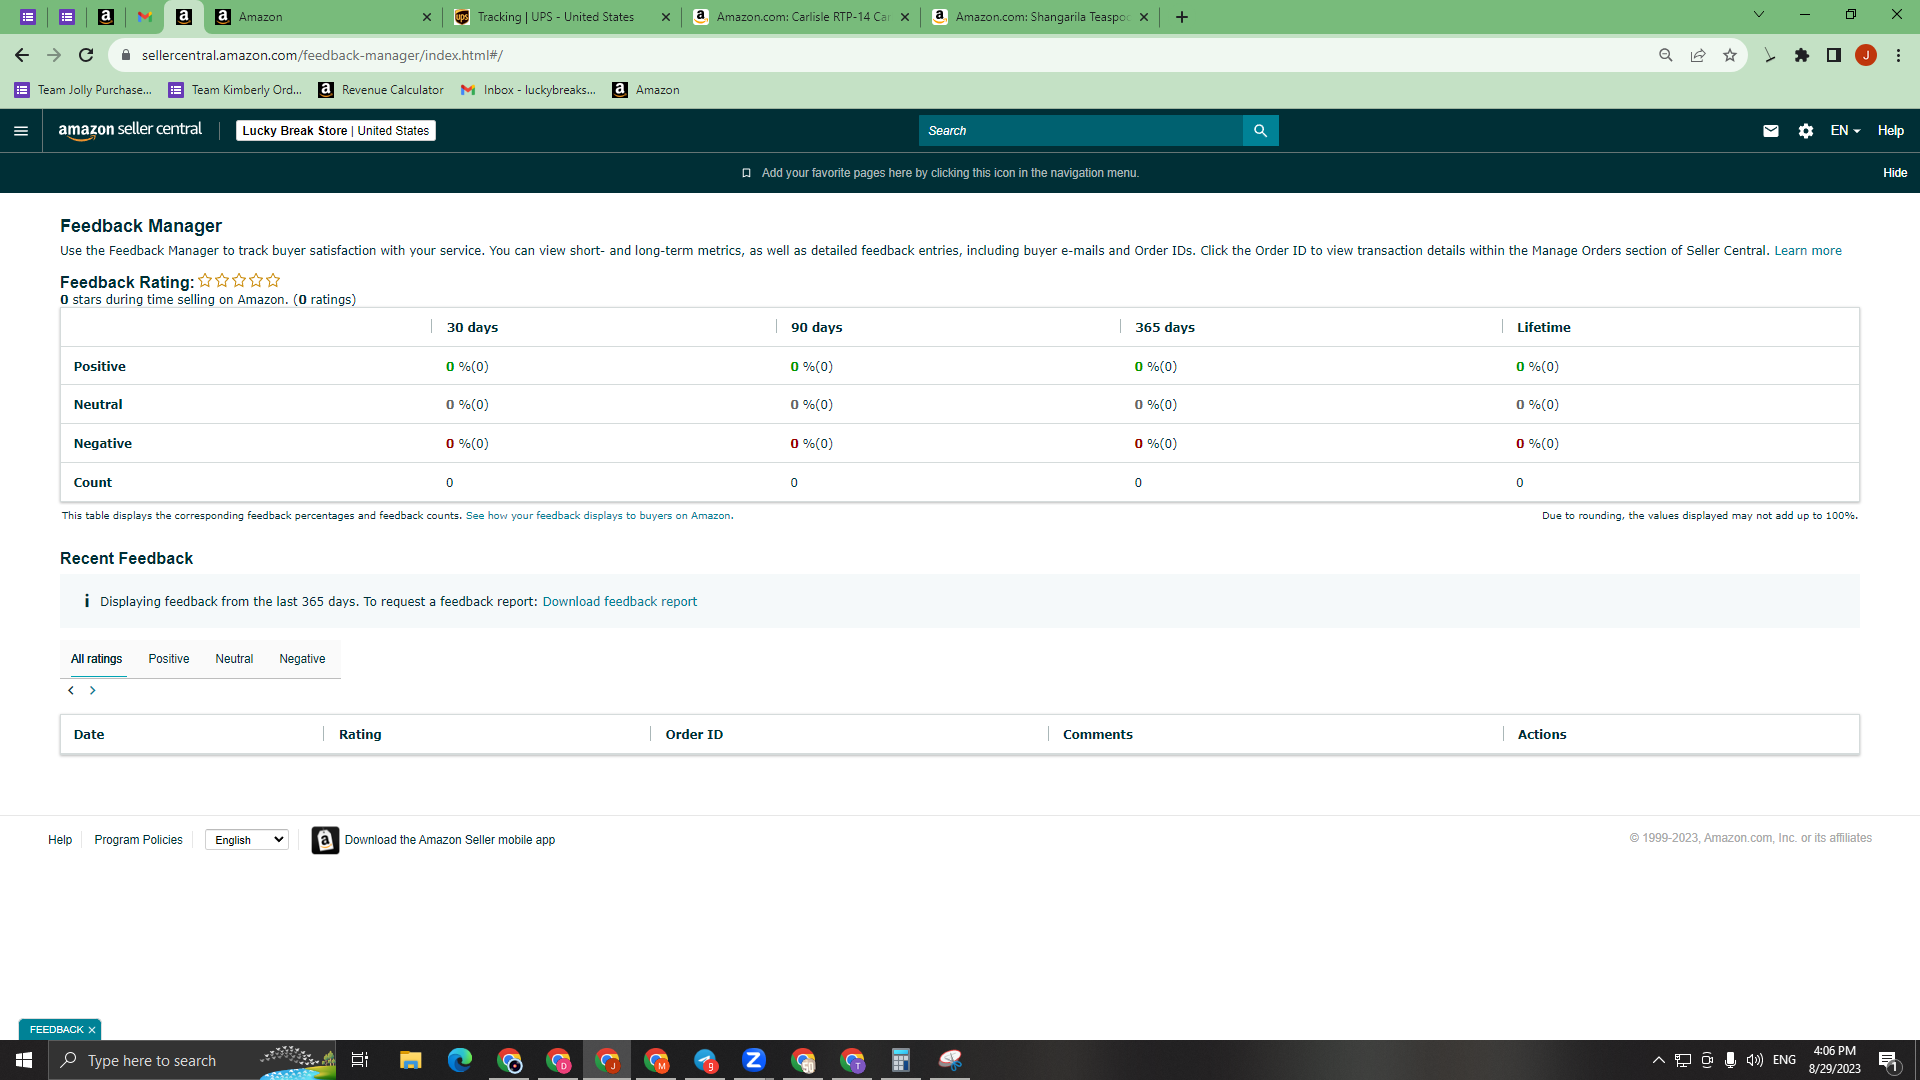Screen dimensions: 1920x1080
Task: Open the Windows Start menu
Action: tap(24, 1060)
